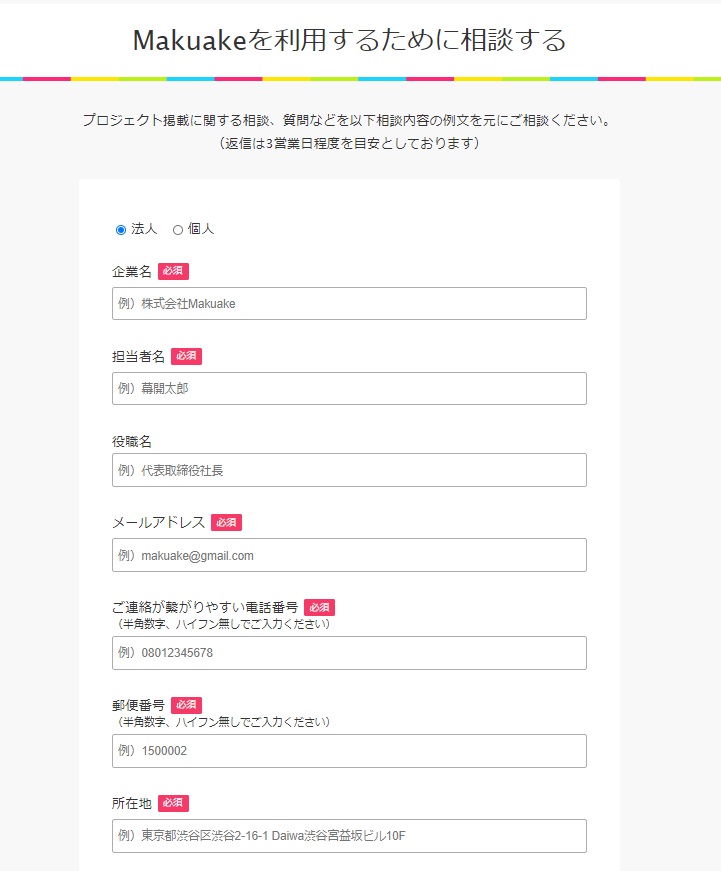Click the 必須 badge beside 担当者名
Screen dimensions: 721x871
186,356
